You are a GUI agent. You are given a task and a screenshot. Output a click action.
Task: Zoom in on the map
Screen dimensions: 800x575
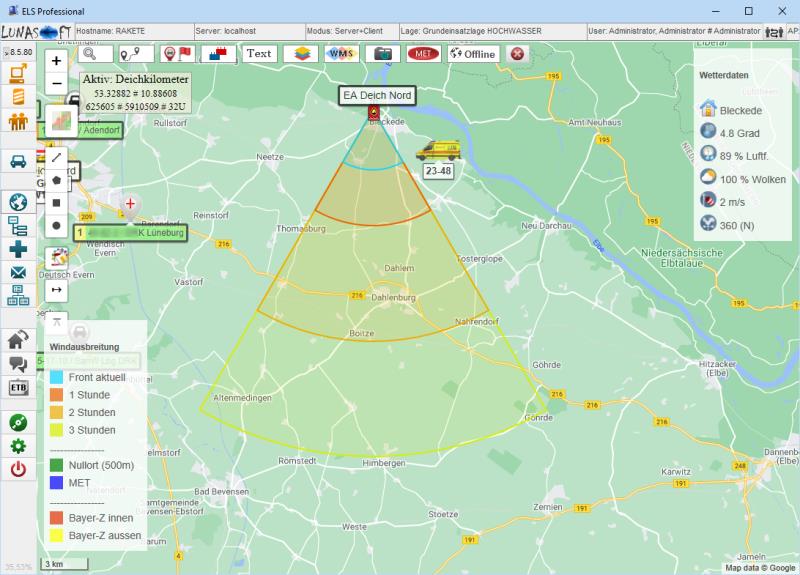click(x=56, y=60)
